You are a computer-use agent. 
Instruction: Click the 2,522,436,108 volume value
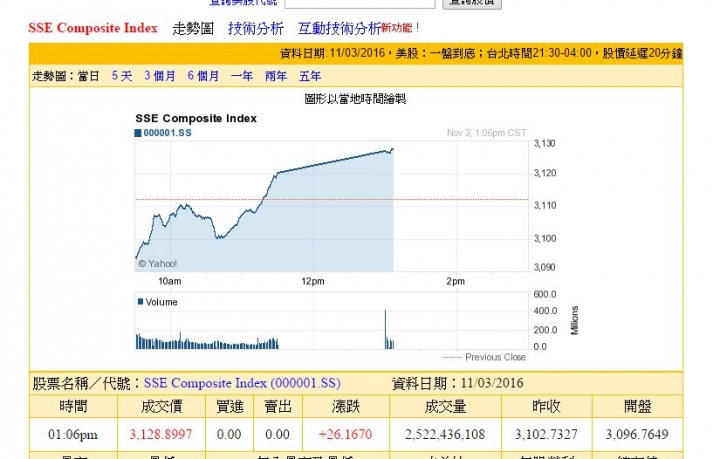coord(444,434)
